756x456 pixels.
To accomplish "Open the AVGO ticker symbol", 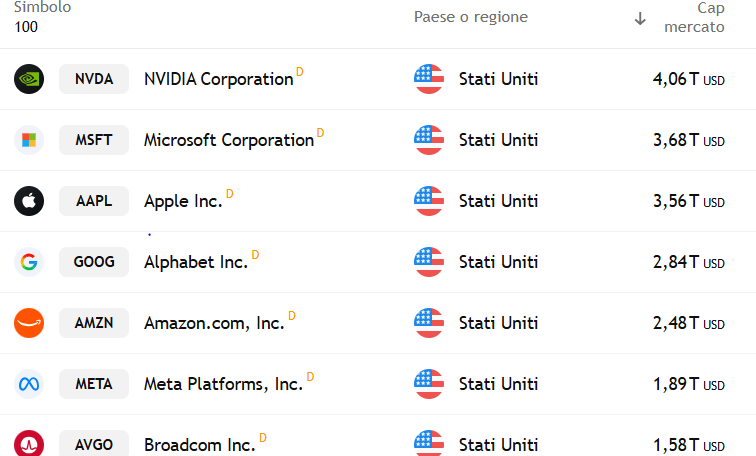I will coord(94,443).
